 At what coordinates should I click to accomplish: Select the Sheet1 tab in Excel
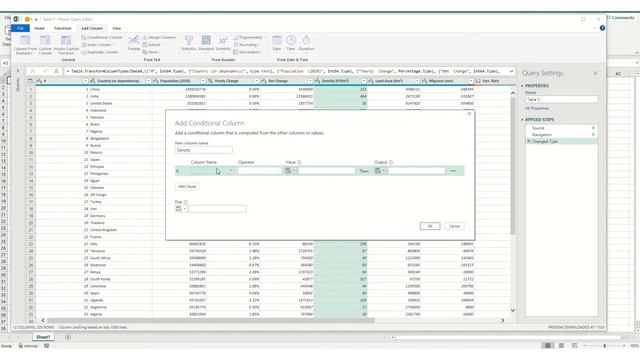click(x=43, y=337)
